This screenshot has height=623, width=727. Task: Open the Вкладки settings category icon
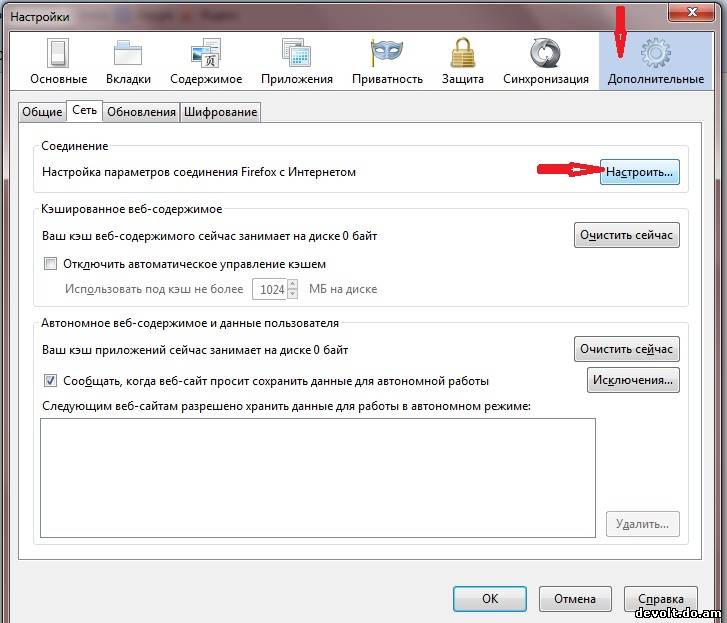[128, 53]
